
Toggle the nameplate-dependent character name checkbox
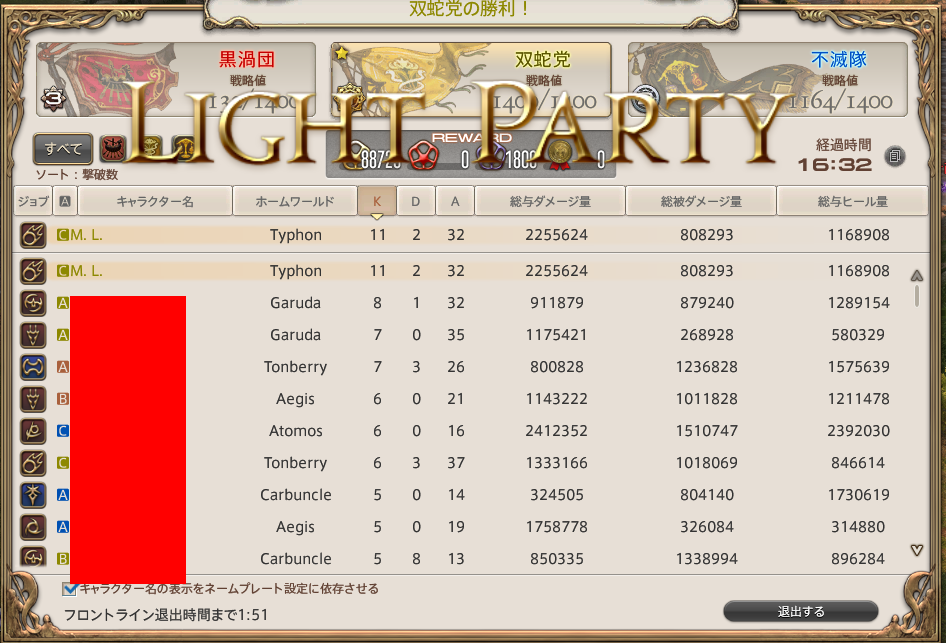69,589
